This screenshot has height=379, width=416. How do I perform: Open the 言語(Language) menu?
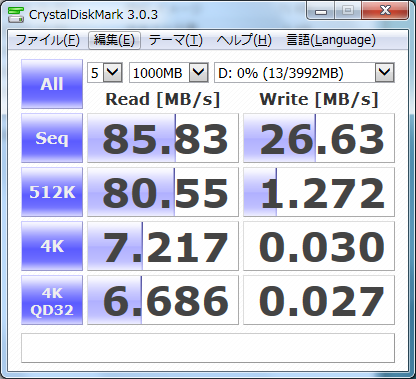331,40
